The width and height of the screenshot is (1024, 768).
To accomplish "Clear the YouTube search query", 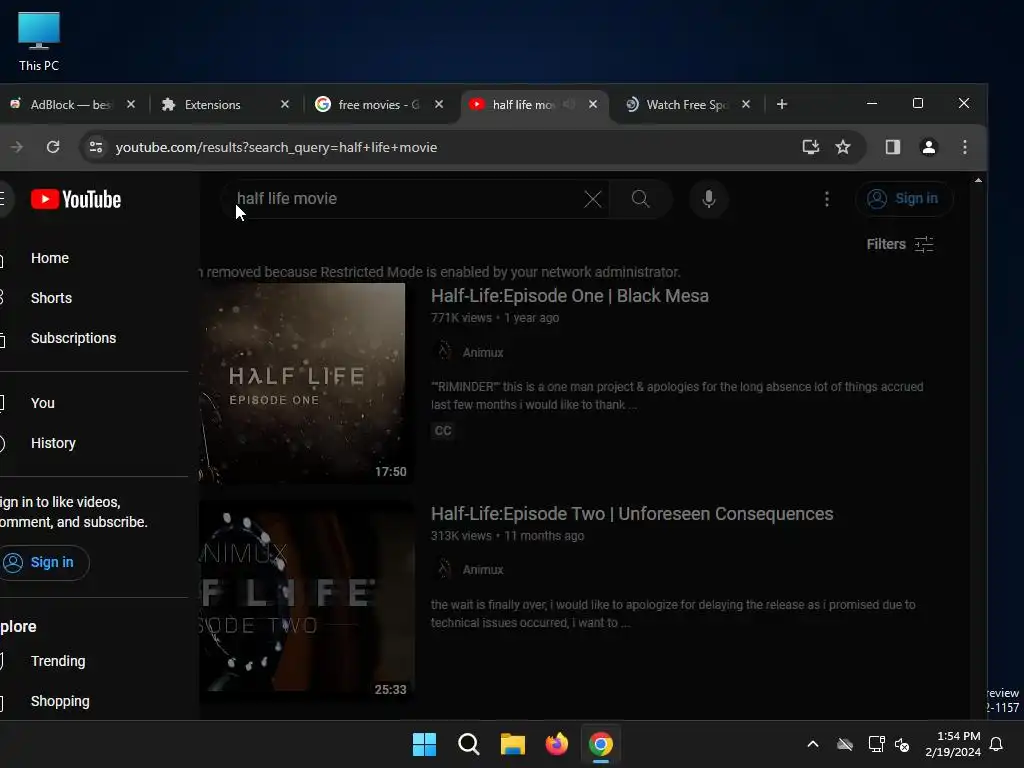I will [x=592, y=199].
